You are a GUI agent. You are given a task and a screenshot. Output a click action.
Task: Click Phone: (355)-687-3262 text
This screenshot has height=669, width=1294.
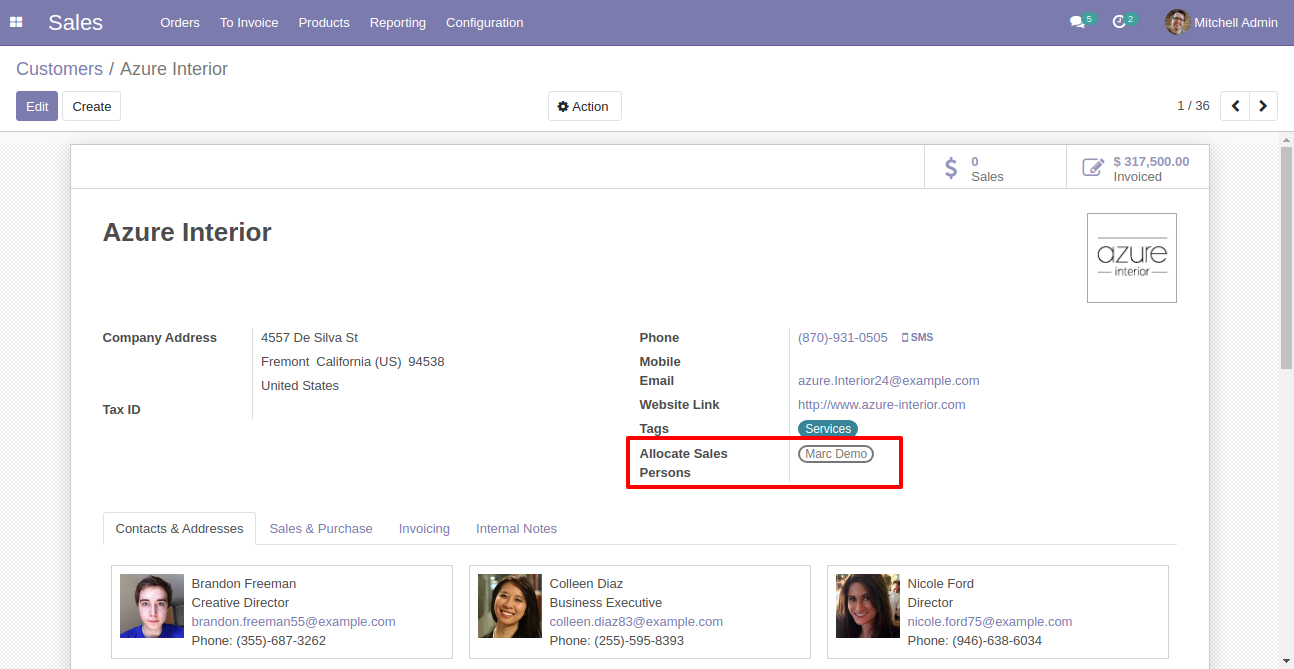(x=259, y=641)
